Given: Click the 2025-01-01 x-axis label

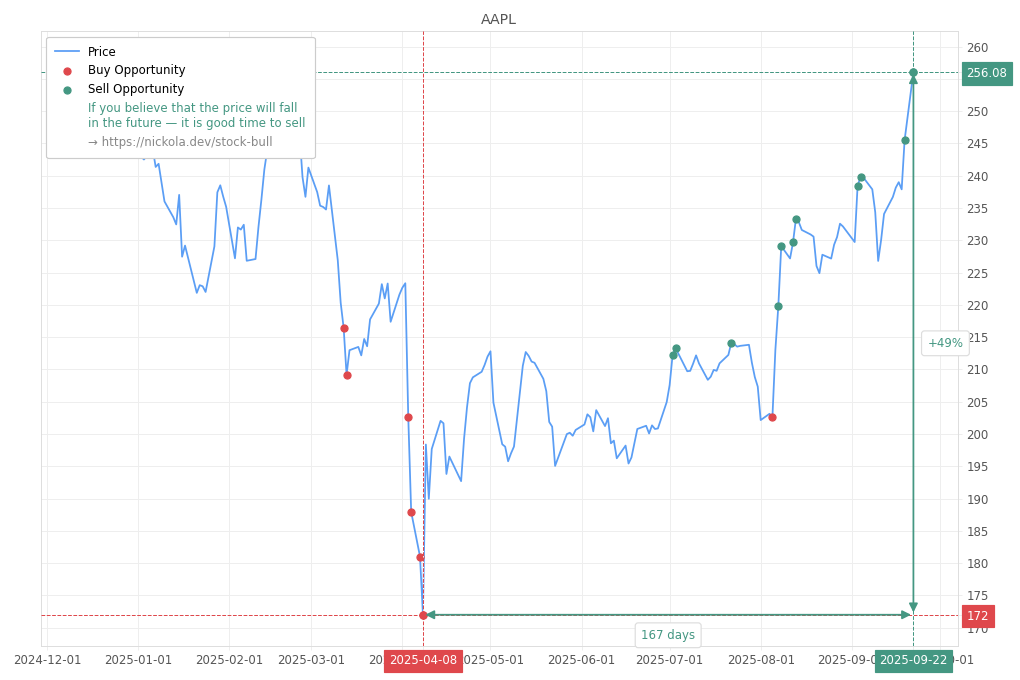Looking at the screenshot, I should pos(138,660).
